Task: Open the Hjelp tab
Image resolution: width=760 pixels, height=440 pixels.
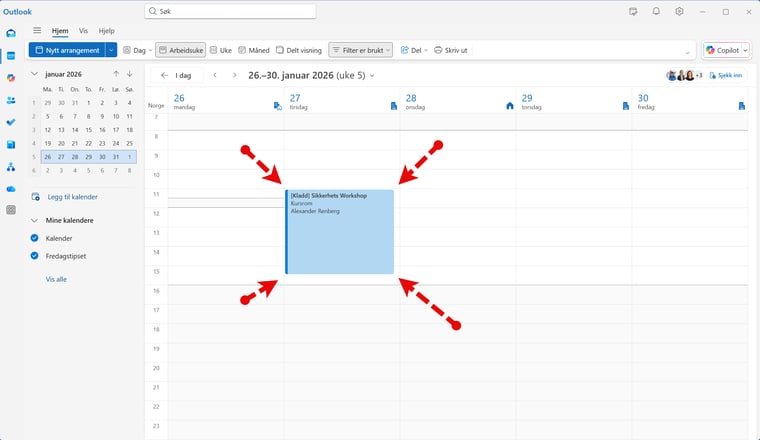Action: point(107,31)
